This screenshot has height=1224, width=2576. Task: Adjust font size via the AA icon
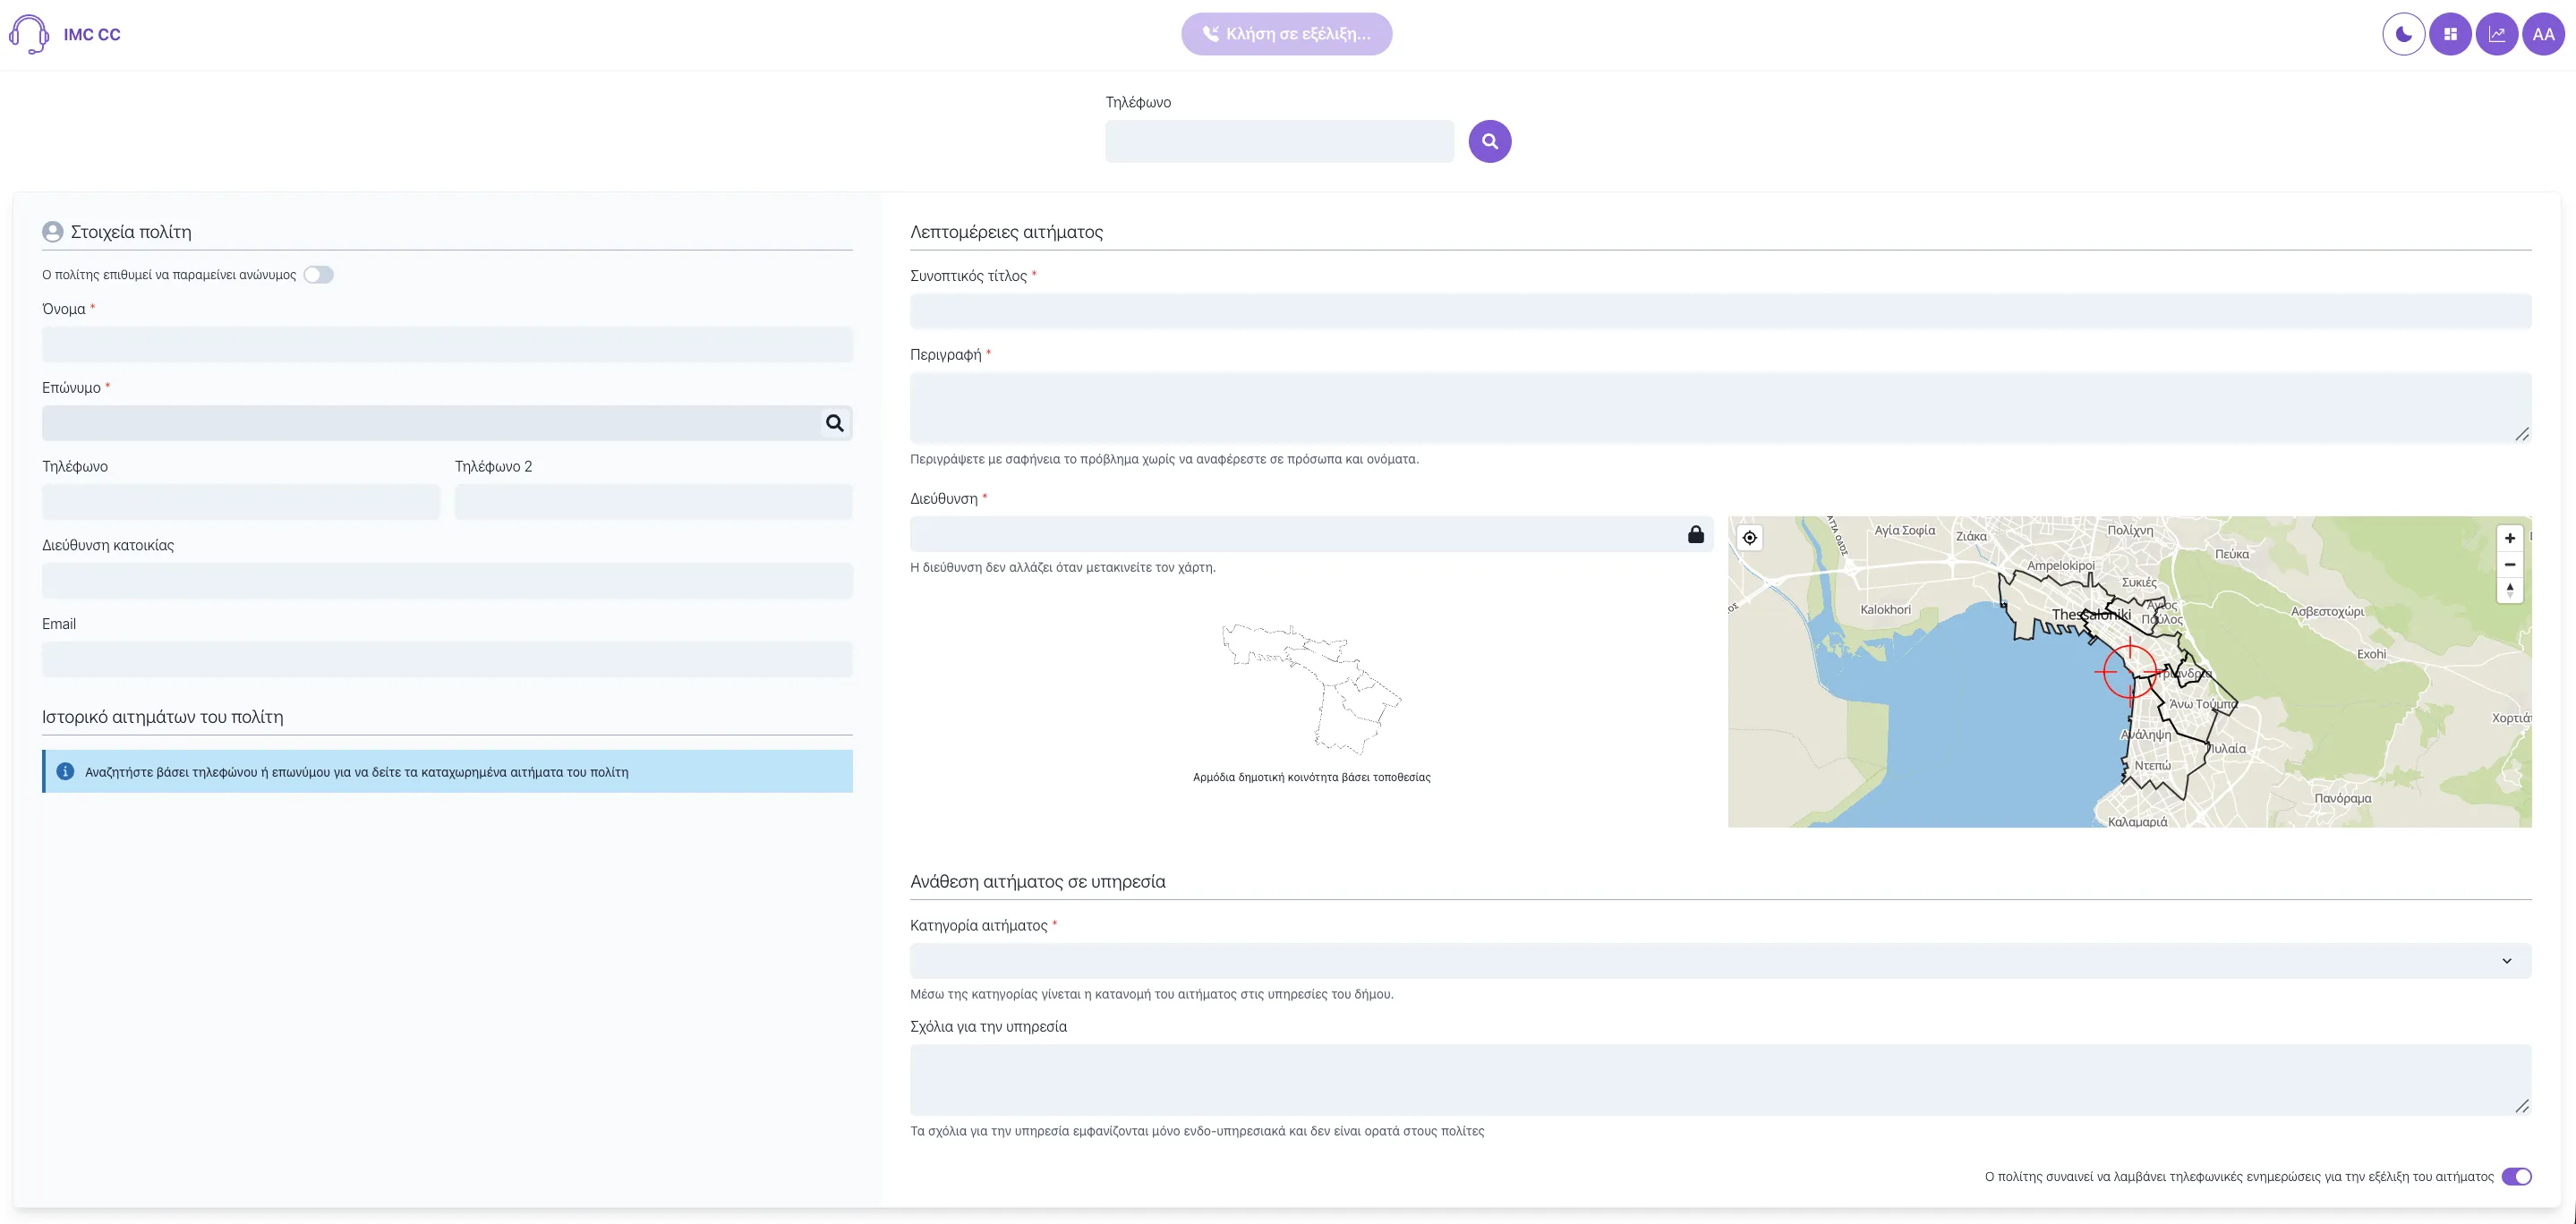point(2543,33)
